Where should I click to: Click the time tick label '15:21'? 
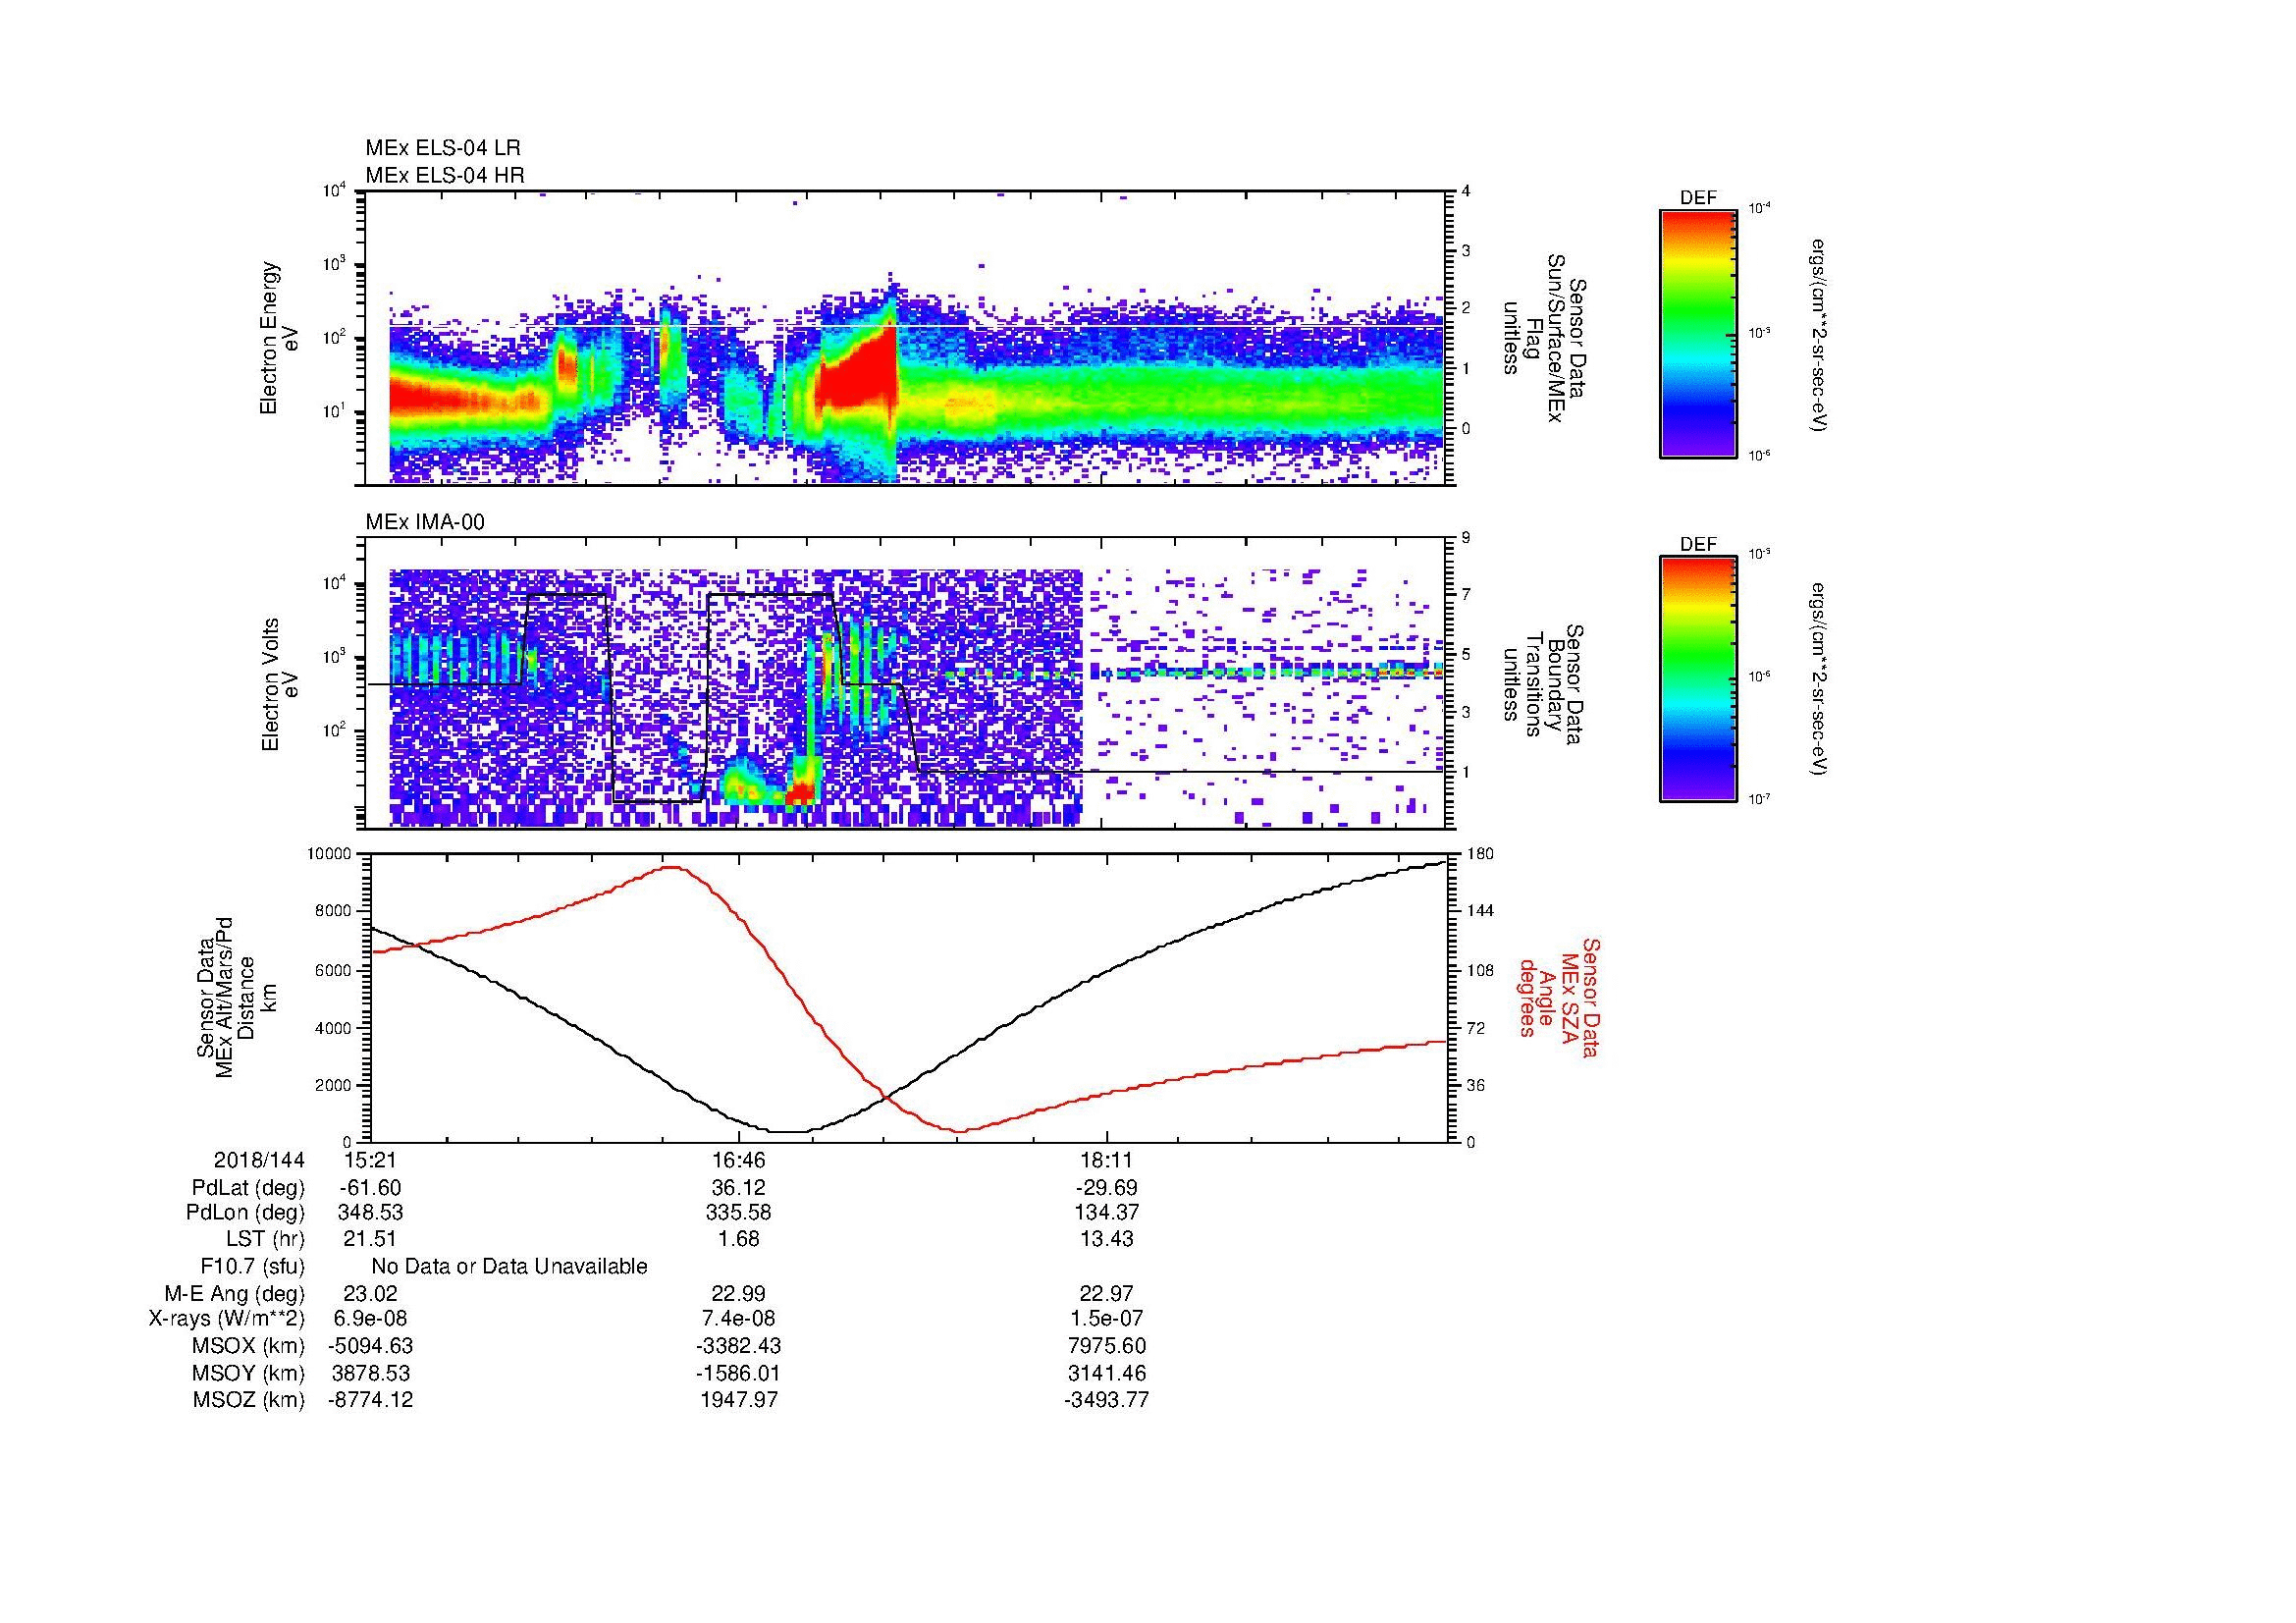[370, 1160]
